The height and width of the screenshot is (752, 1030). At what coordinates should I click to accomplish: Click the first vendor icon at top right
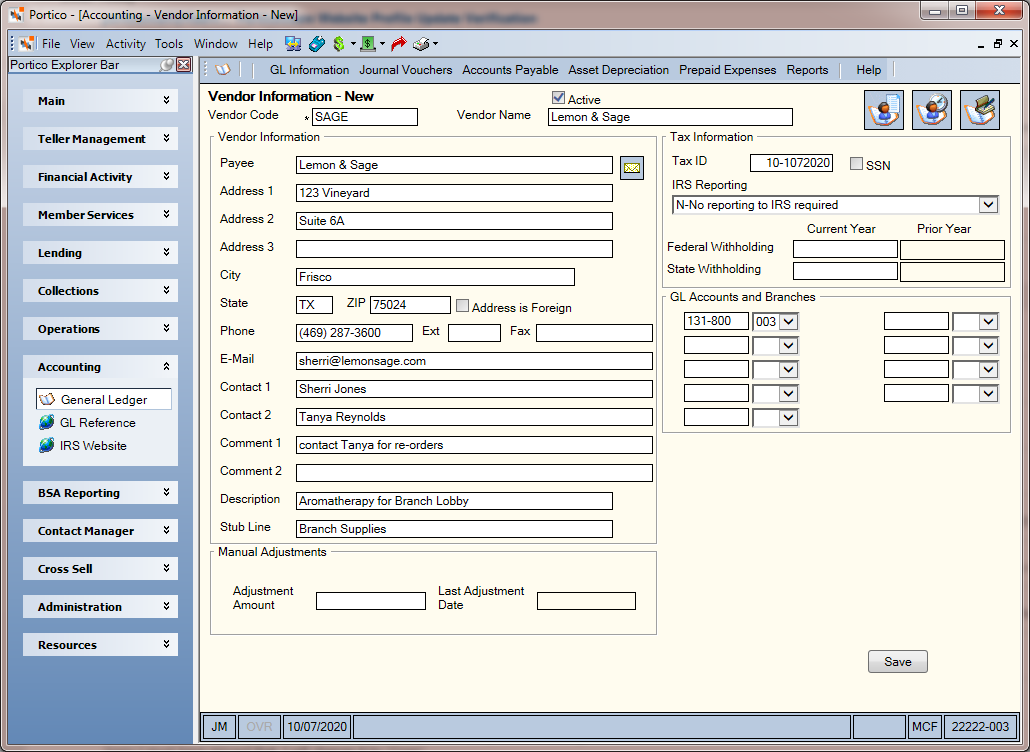click(884, 110)
